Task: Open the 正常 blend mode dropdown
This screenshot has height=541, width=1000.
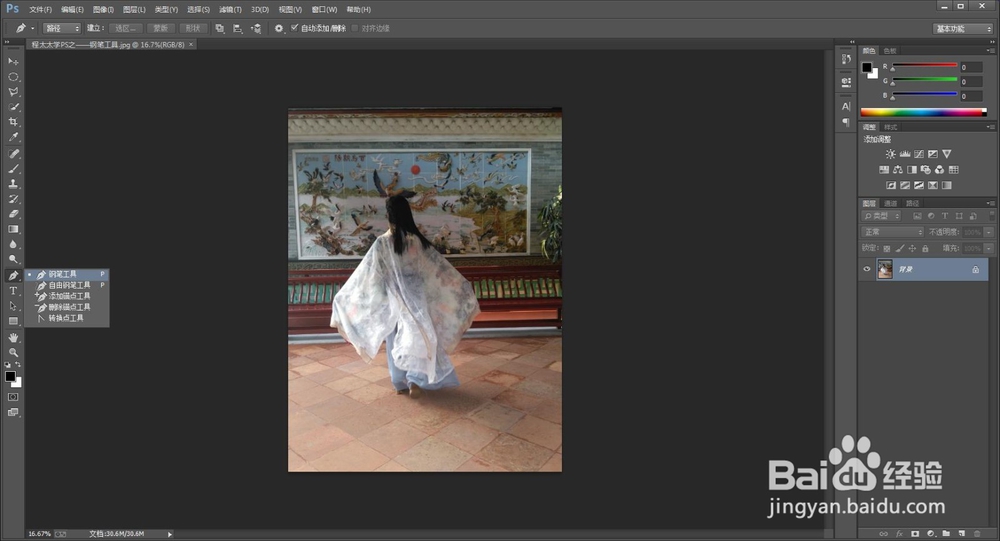Action: pos(892,232)
